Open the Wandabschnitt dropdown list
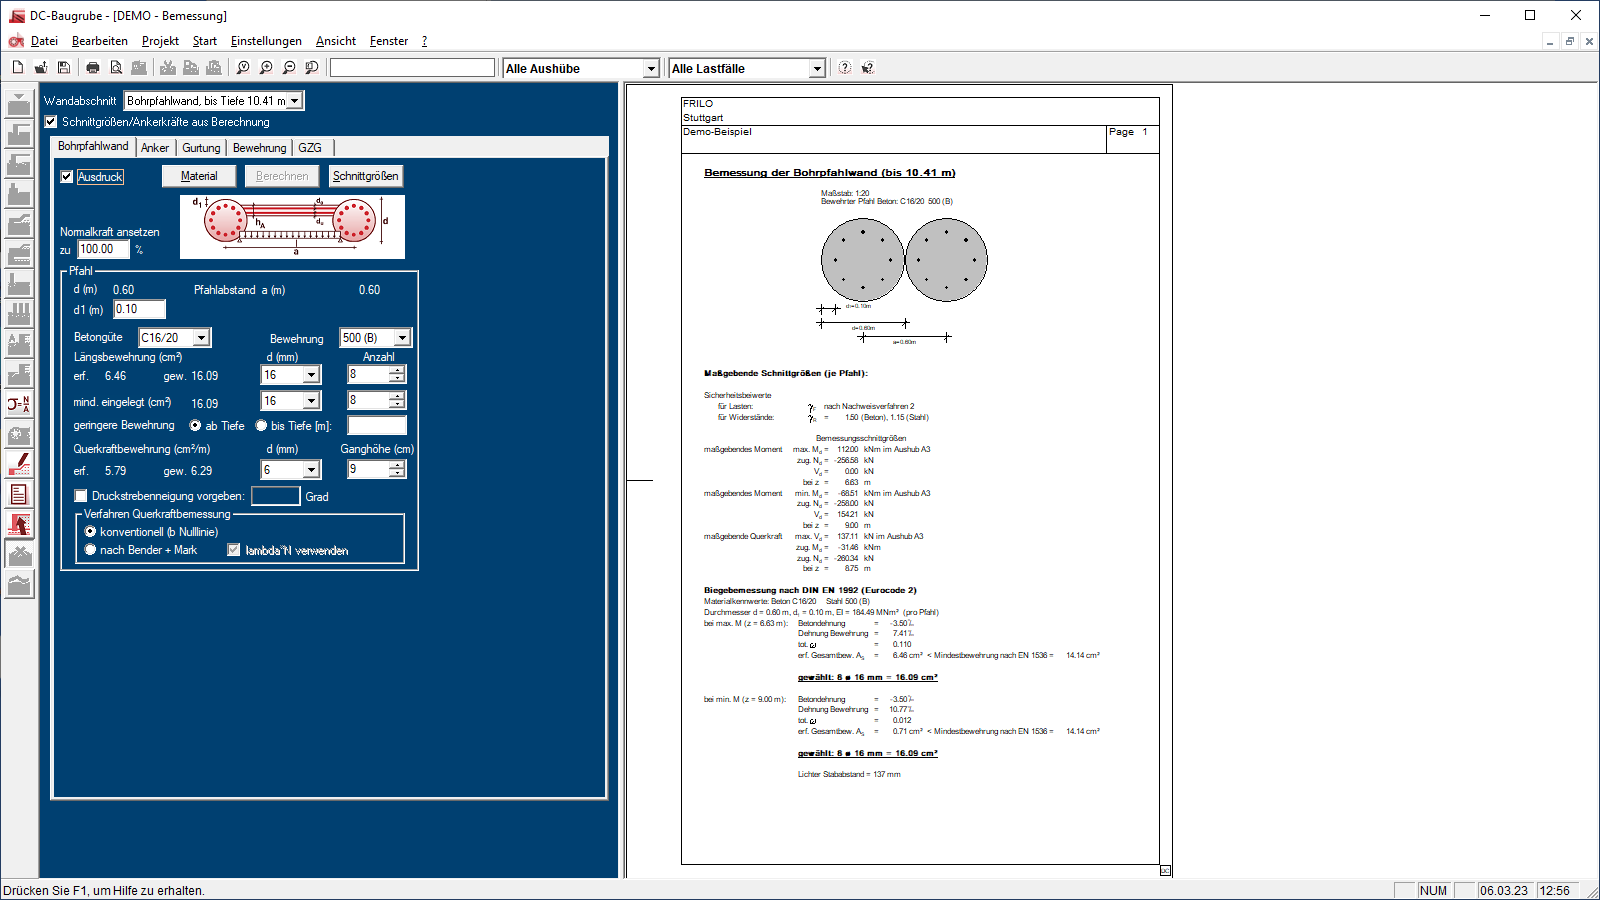The height and width of the screenshot is (900, 1600). (295, 101)
